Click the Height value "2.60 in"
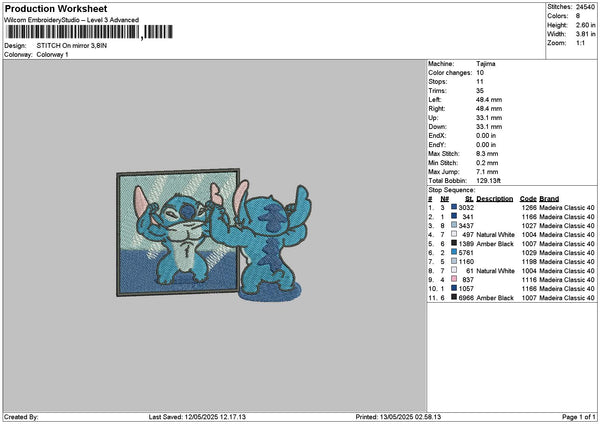The width and height of the screenshot is (600, 424). click(x=585, y=25)
